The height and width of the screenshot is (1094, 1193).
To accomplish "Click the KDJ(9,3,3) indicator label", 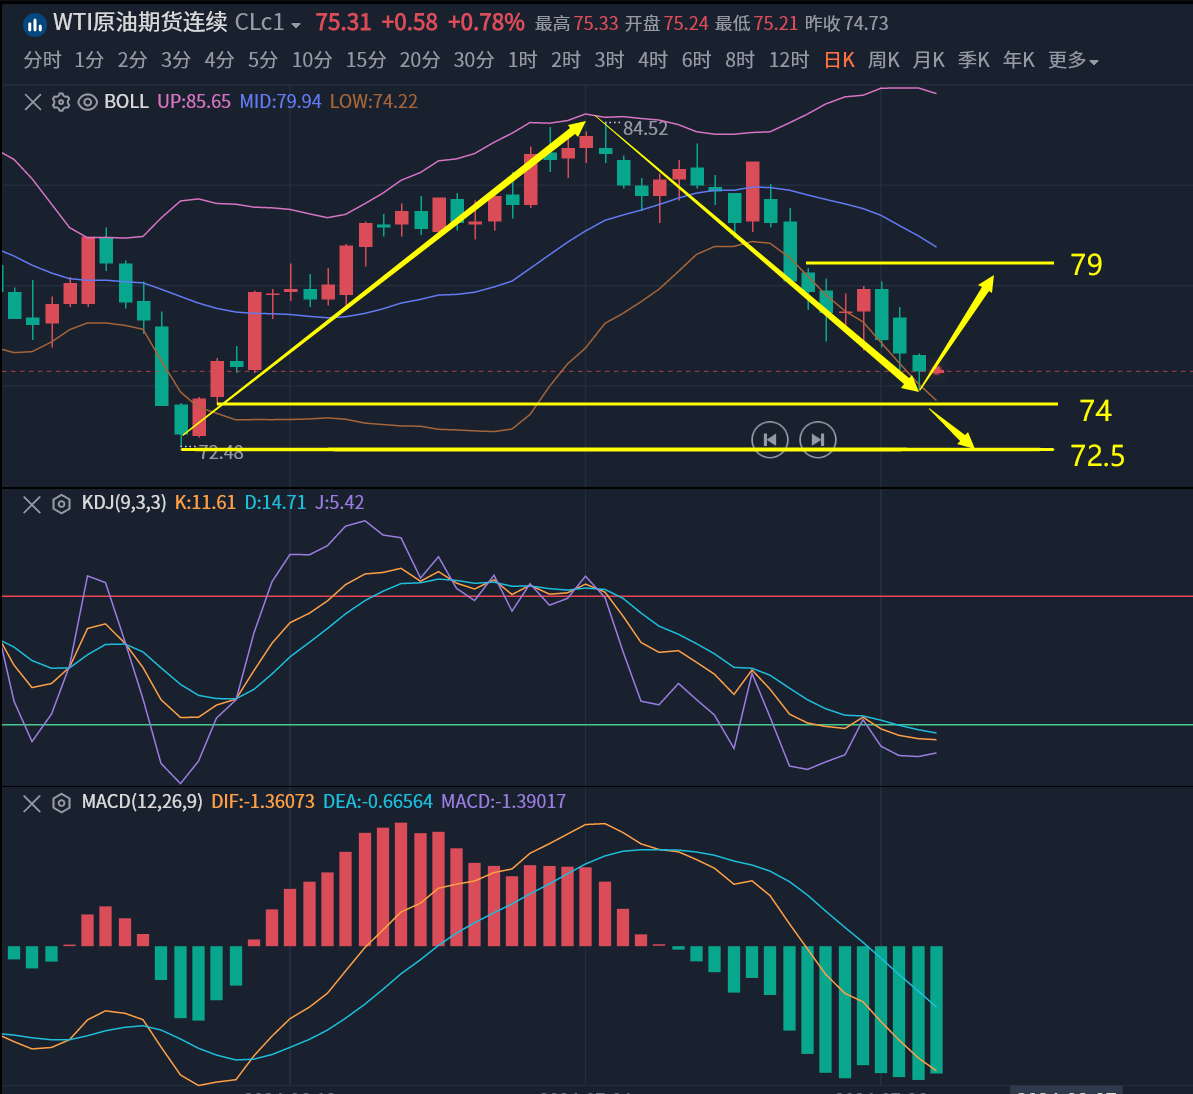I will coord(124,503).
